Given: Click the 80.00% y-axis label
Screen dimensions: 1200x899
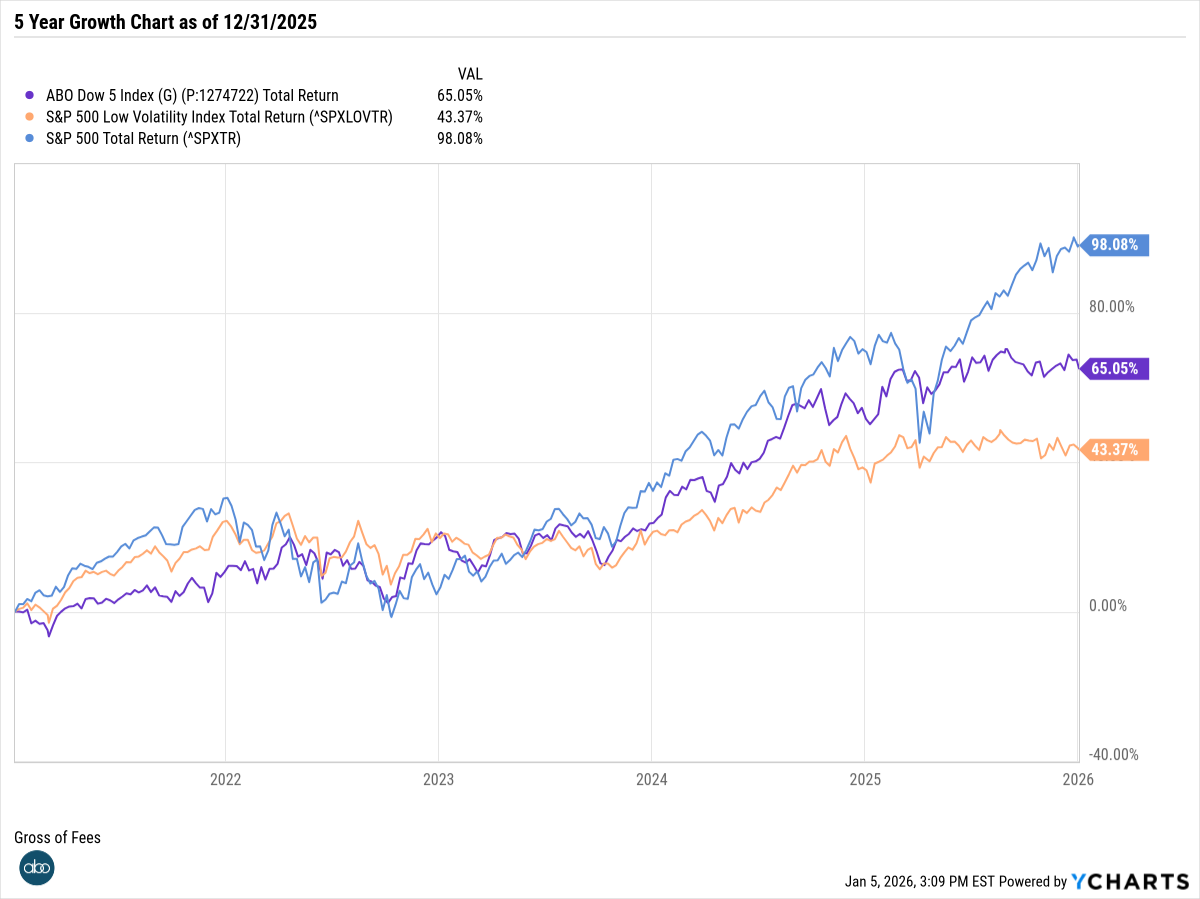Looking at the screenshot, I should coord(1112,306).
